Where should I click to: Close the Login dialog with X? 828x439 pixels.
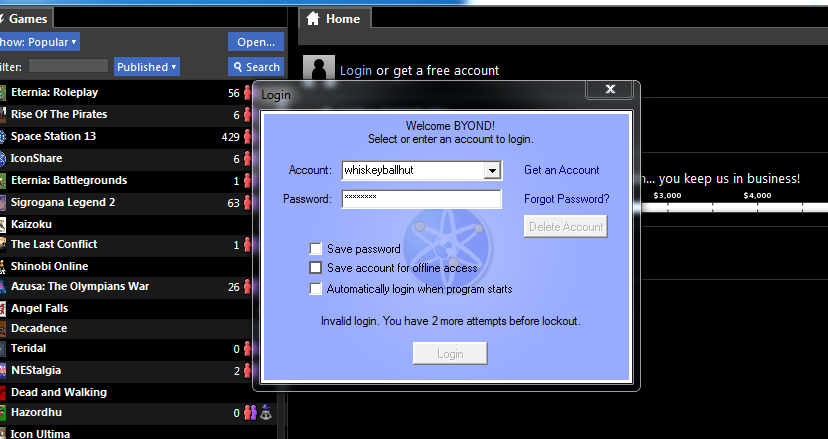[x=610, y=89]
